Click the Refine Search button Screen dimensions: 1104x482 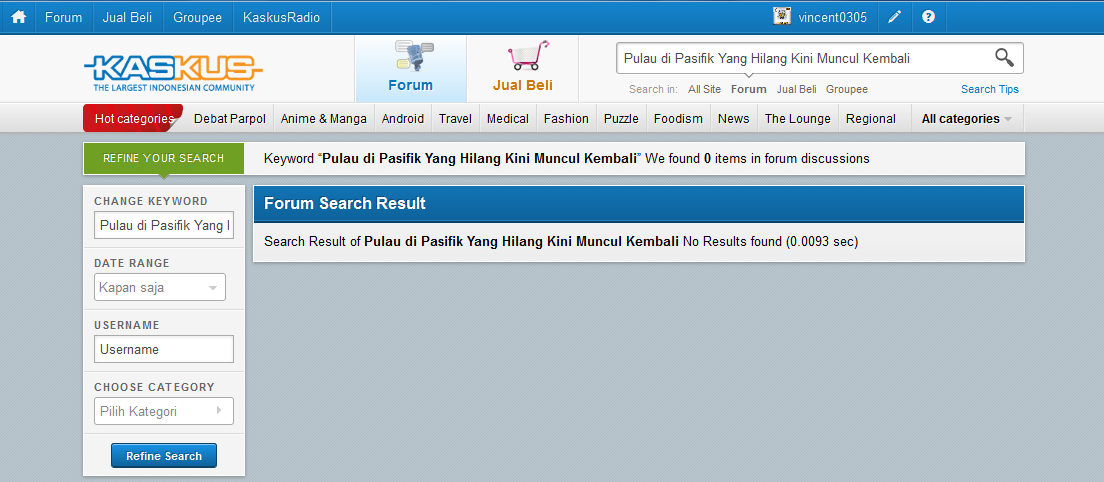coord(164,456)
